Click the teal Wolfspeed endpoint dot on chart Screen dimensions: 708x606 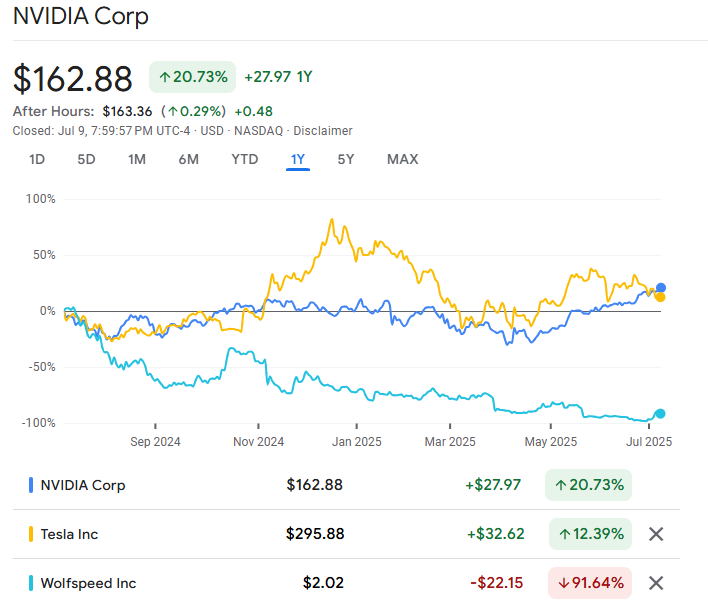(660, 414)
